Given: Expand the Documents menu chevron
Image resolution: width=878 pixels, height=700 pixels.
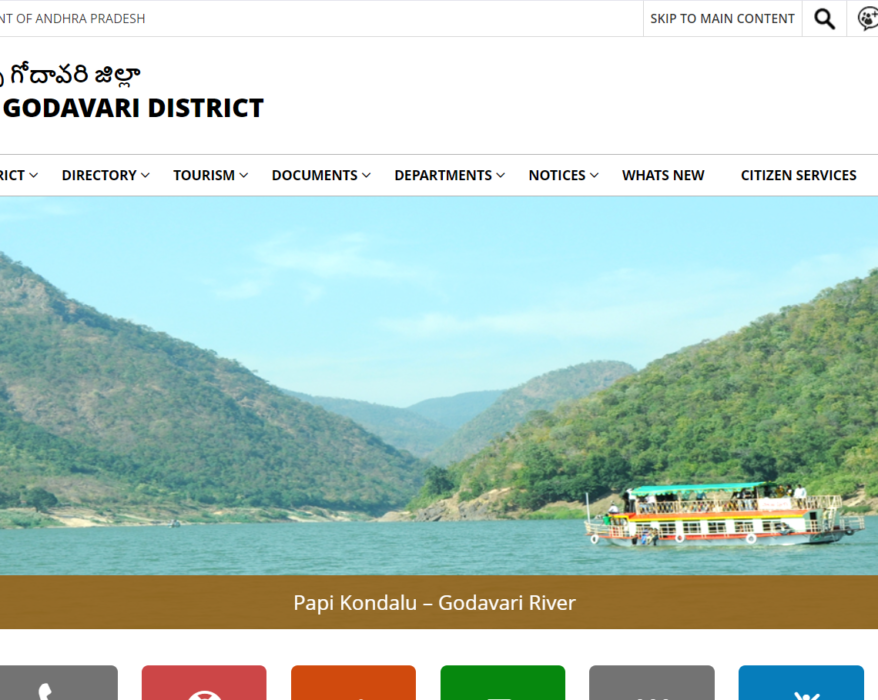Looking at the screenshot, I should [366, 175].
